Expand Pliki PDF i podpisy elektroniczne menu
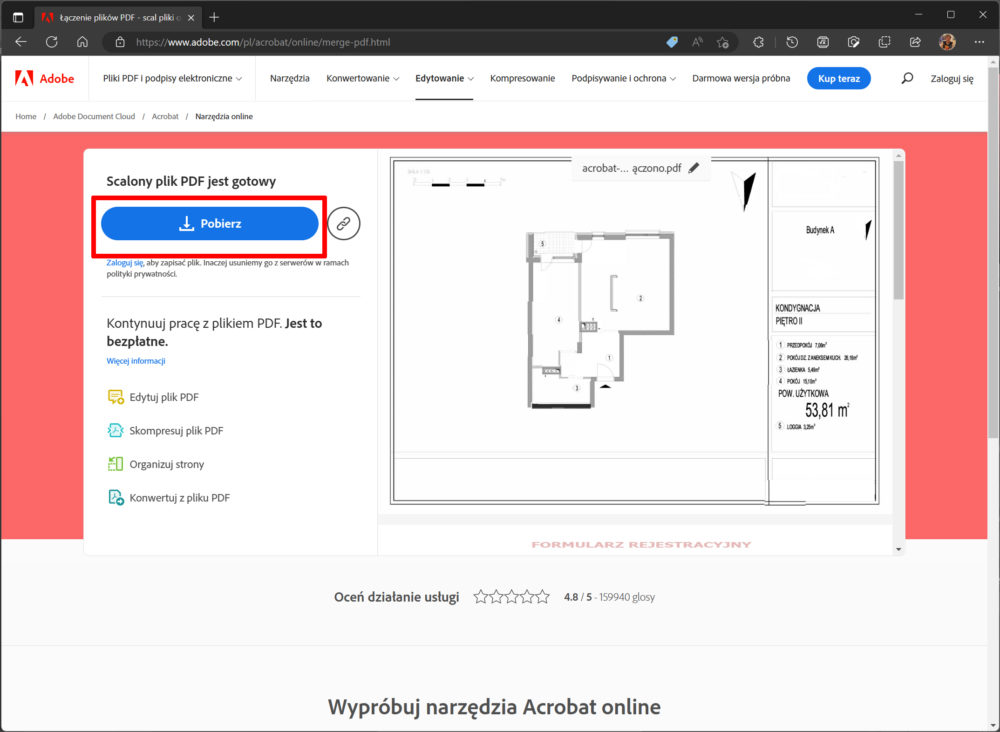Screen dimensions: 1000x732 coord(172,78)
